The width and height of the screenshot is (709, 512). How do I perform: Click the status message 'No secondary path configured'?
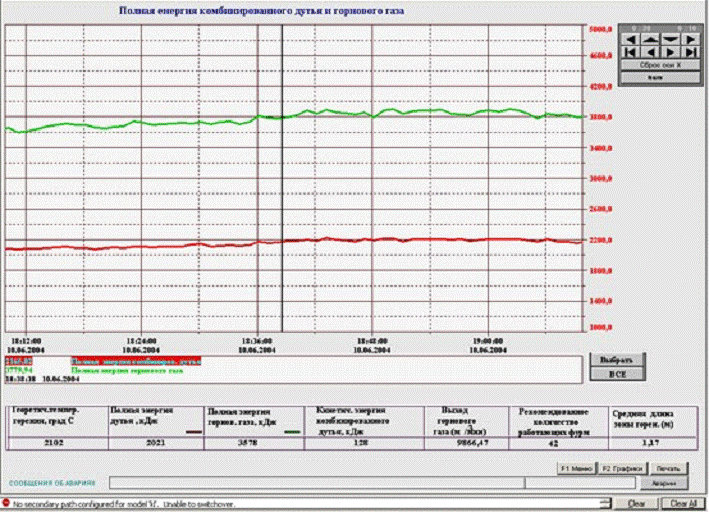point(123,504)
